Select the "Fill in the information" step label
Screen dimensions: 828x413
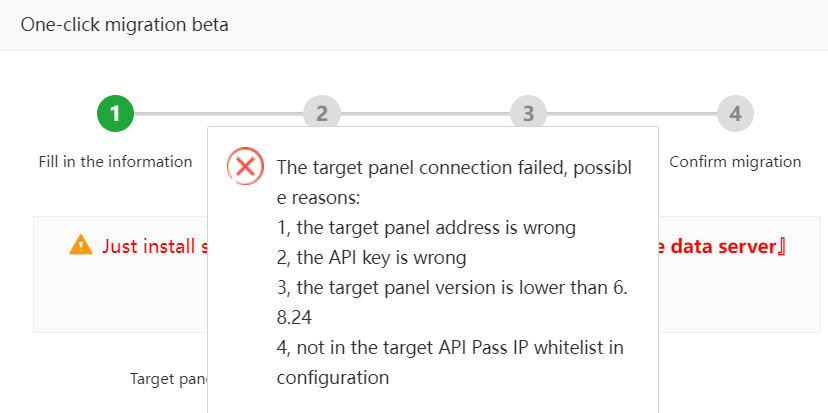tap(115, 162)
